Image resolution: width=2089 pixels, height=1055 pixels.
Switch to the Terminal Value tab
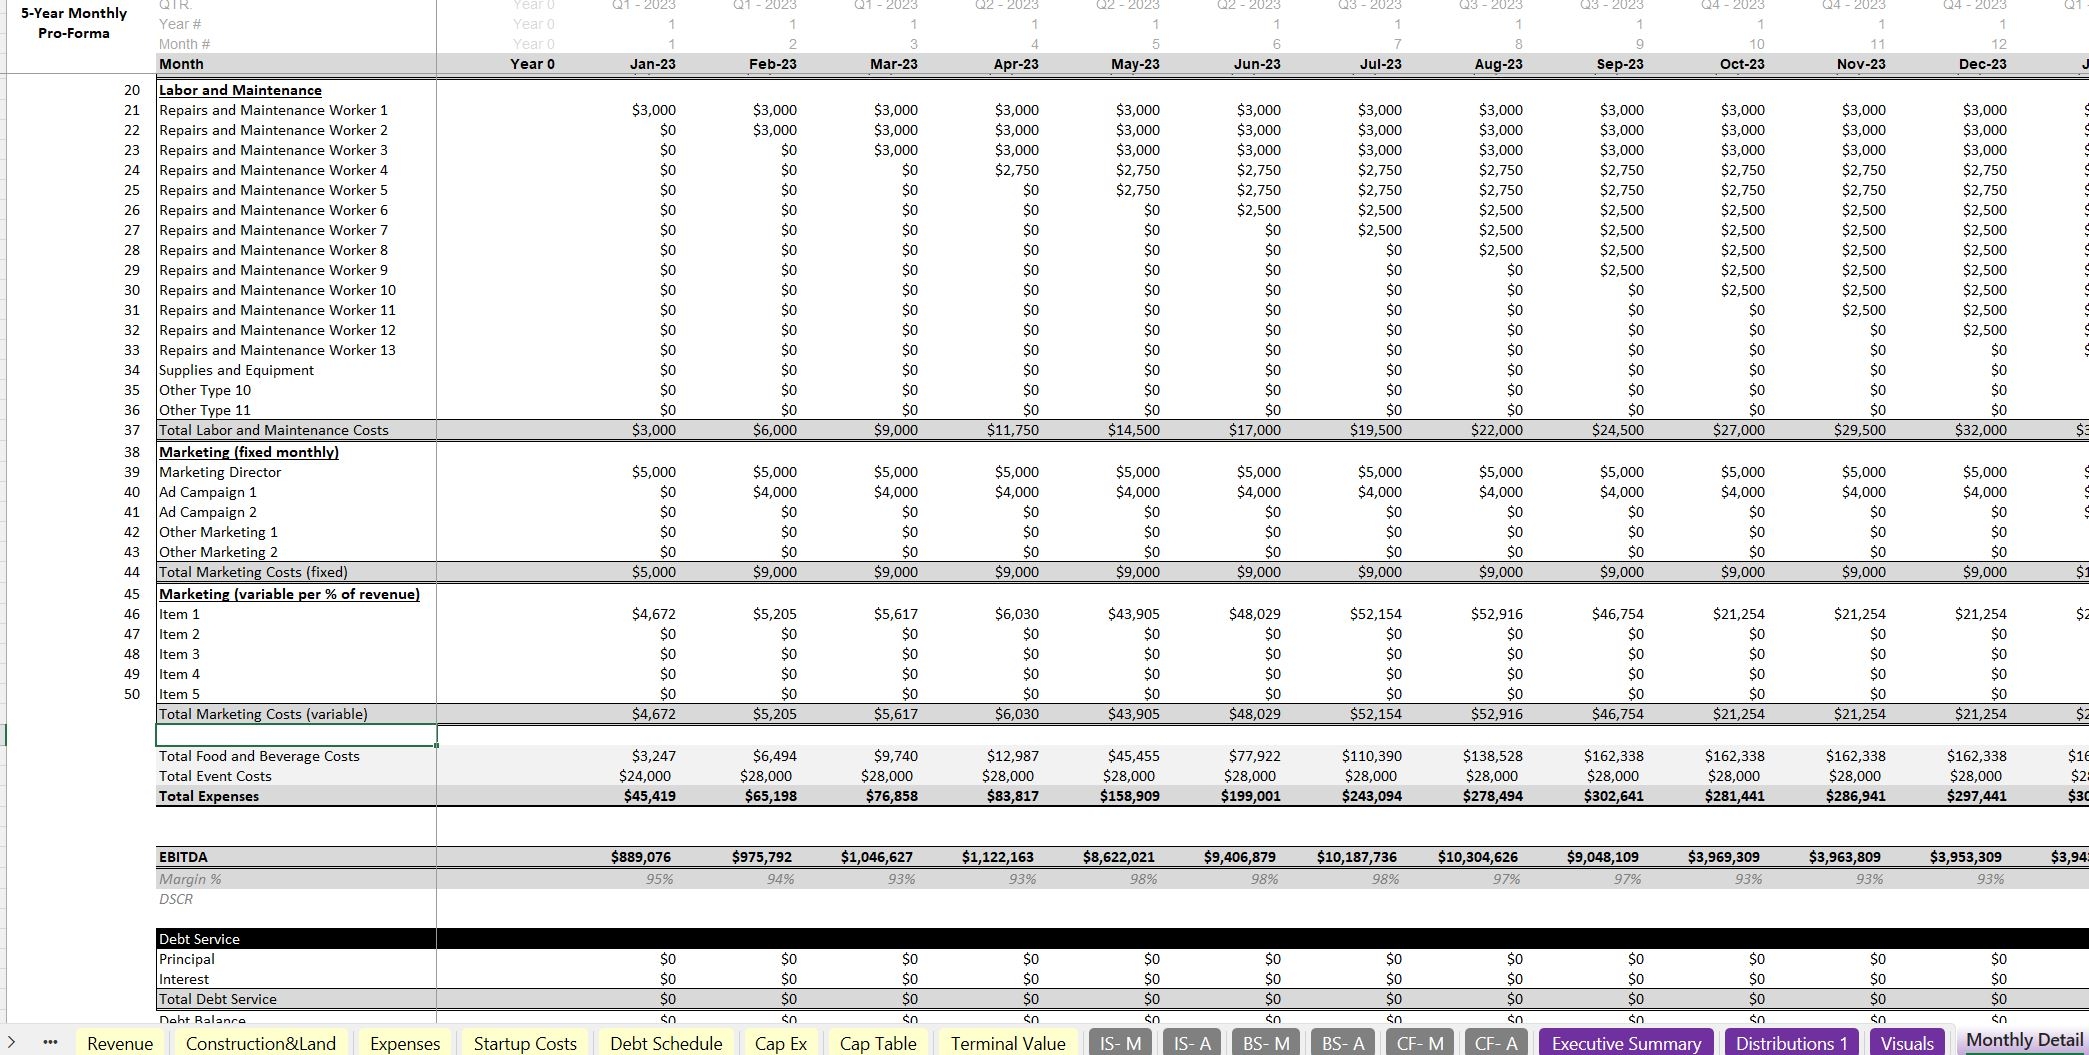point(1008,1043)
